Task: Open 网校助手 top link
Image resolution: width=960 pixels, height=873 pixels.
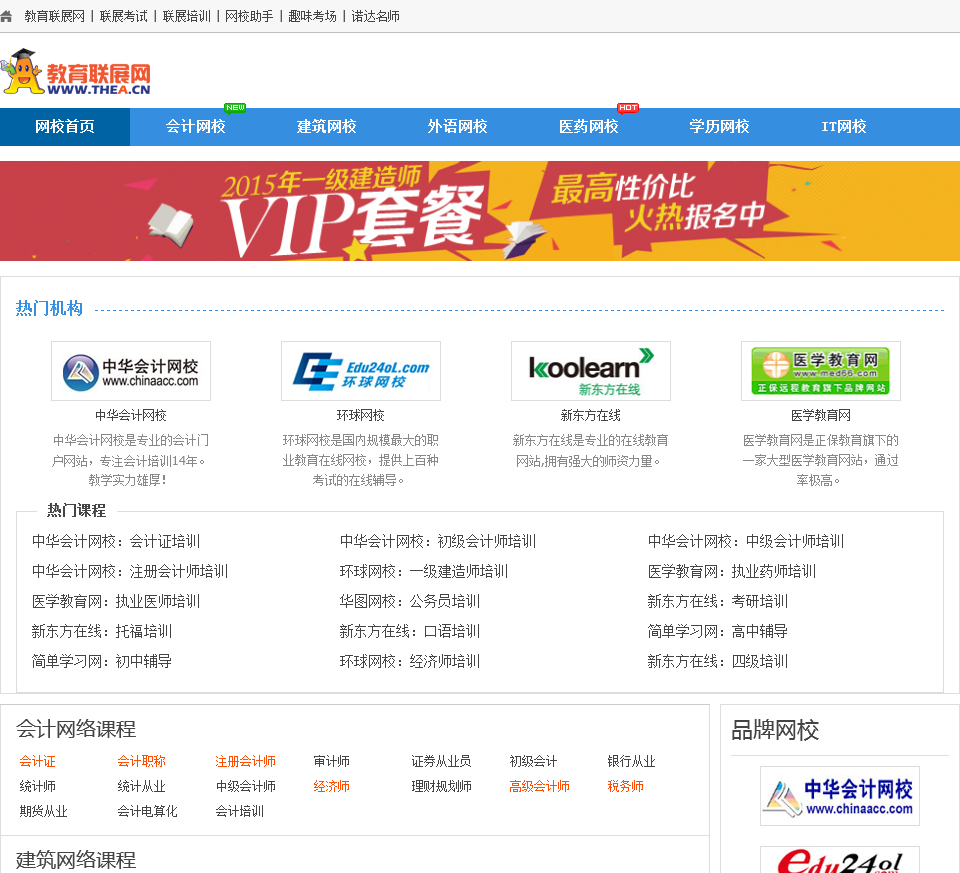Action: tap(249, 17)
